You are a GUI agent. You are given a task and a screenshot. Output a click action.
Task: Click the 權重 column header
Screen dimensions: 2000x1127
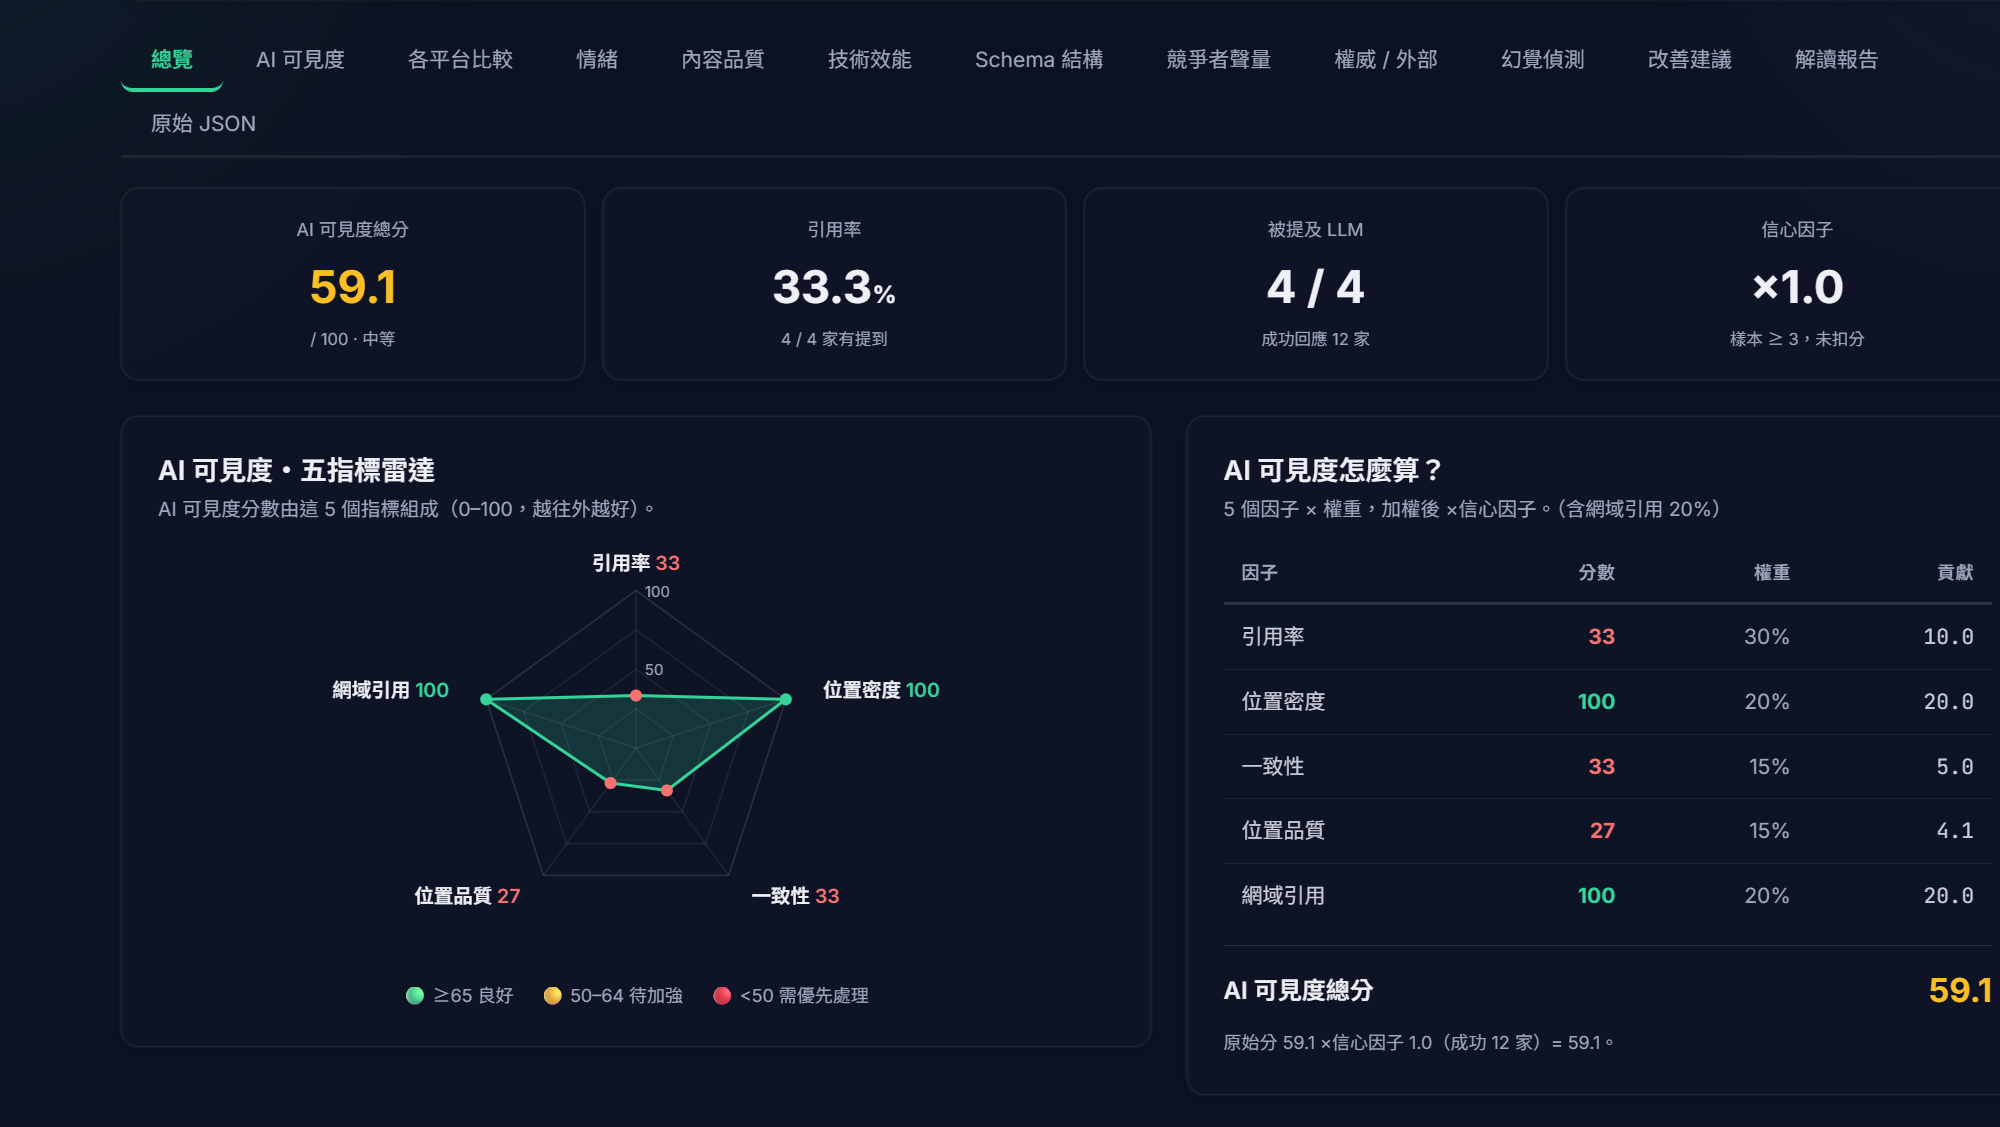(1771, 573)
